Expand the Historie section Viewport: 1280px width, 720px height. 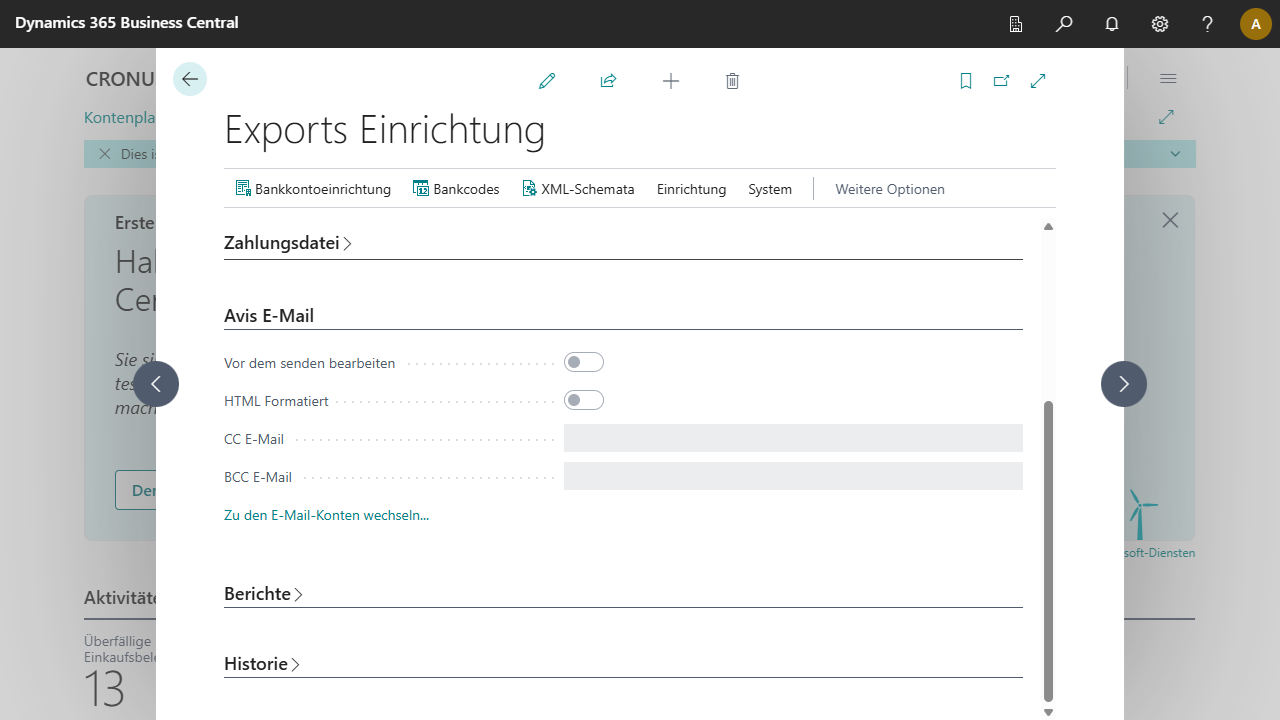point(262,664)
